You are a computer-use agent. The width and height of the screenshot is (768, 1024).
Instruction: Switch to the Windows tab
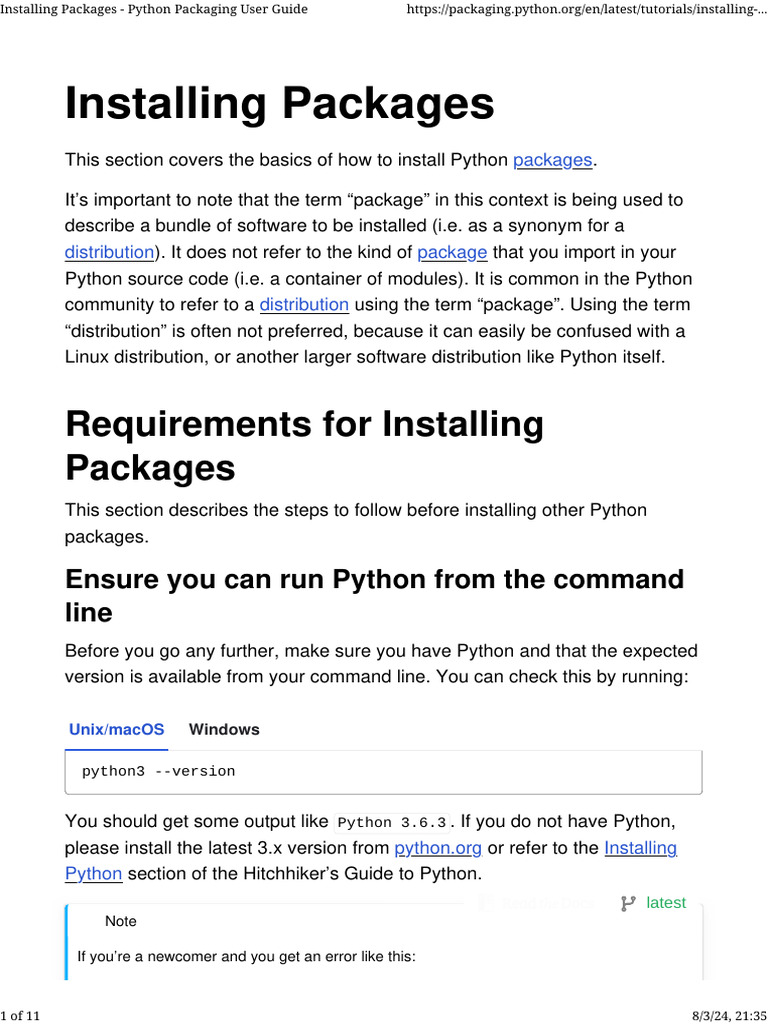coord(224,729)
